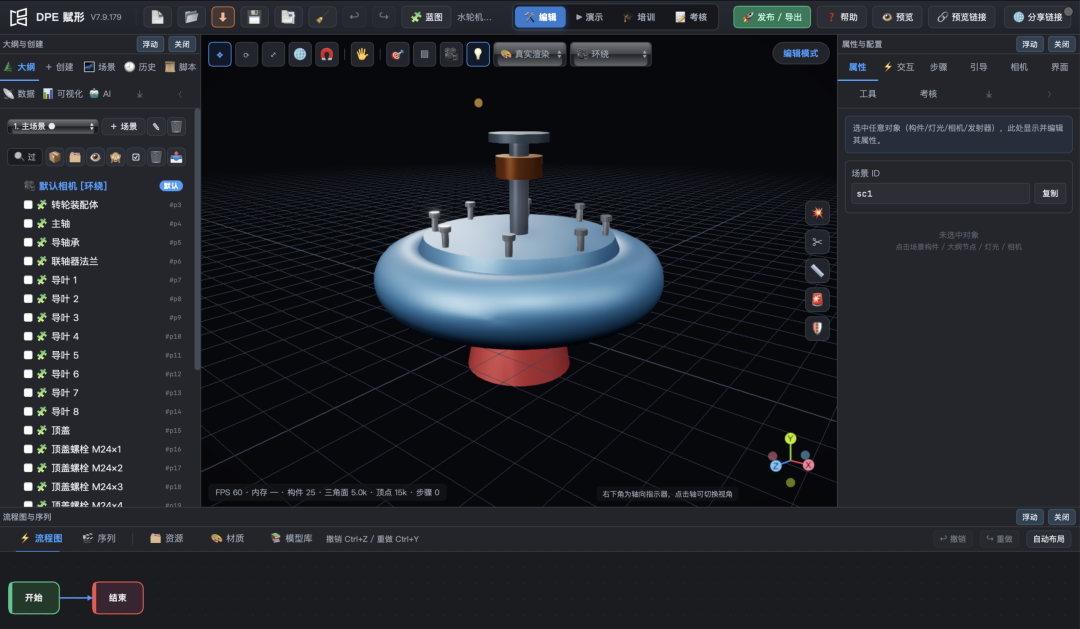
Task: Tick the checkbox for 导轴承
Action: [x=28, y=243]
